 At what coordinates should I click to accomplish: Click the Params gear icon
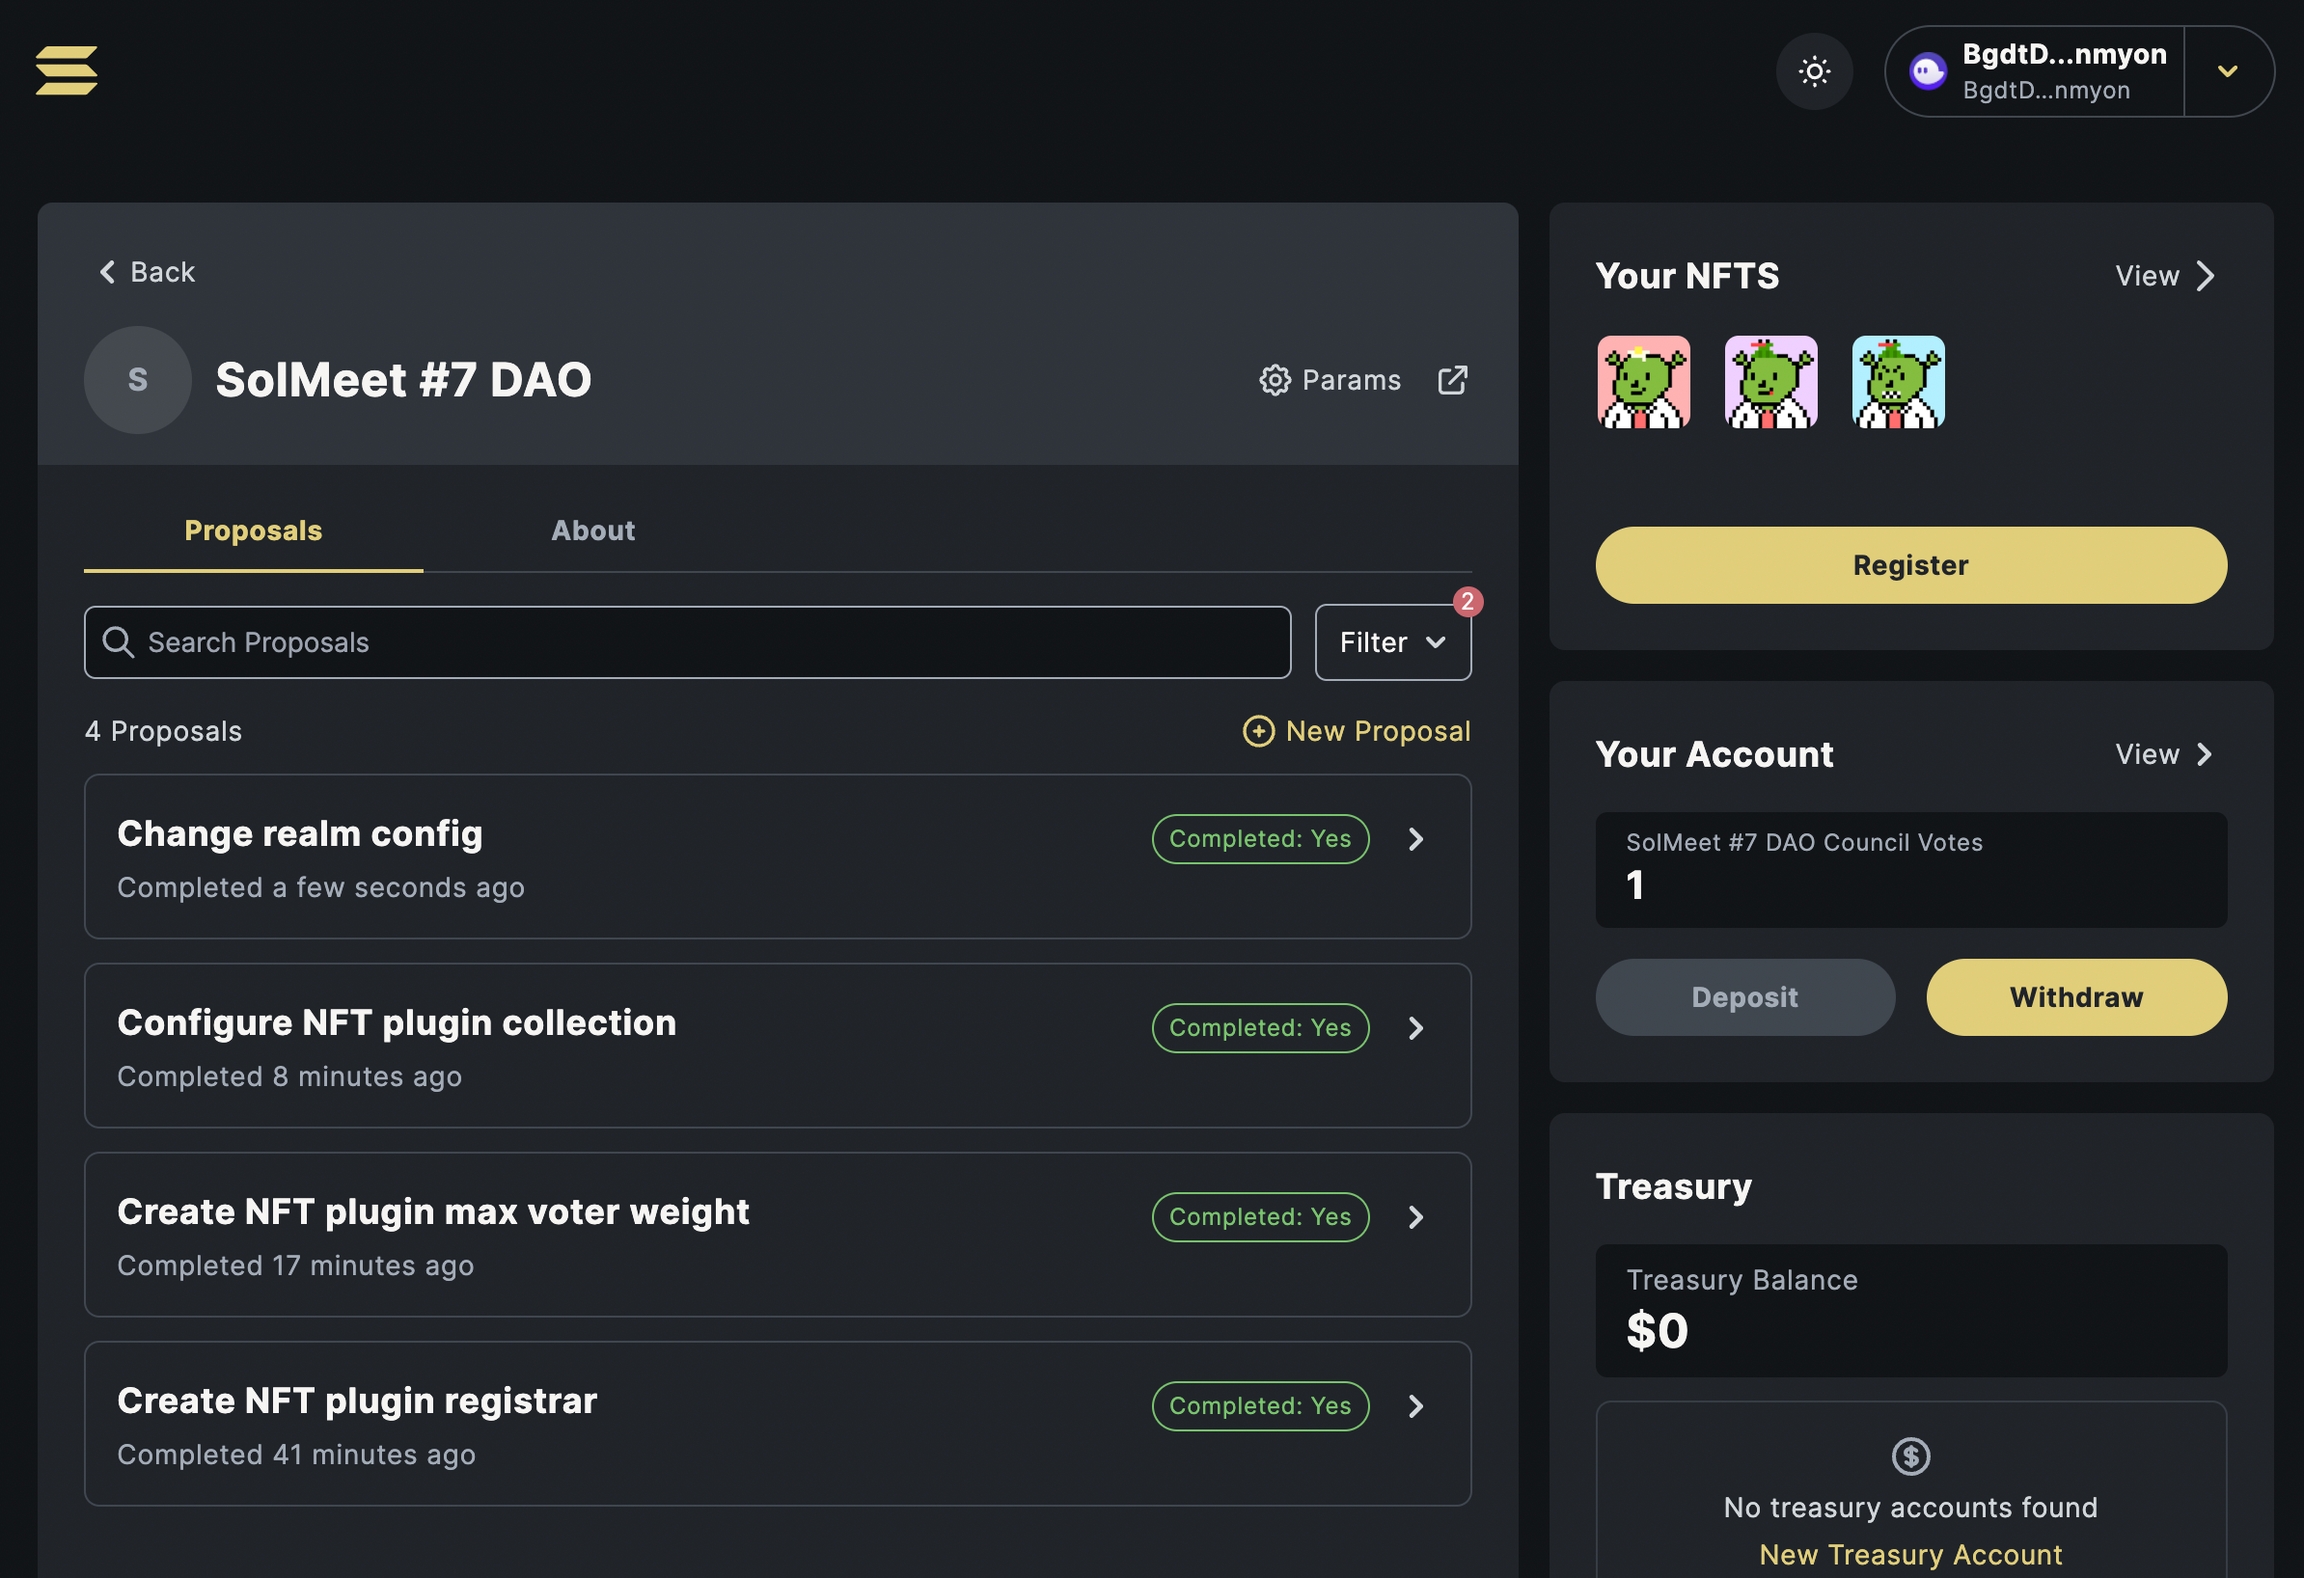(x=1274, y=380)
